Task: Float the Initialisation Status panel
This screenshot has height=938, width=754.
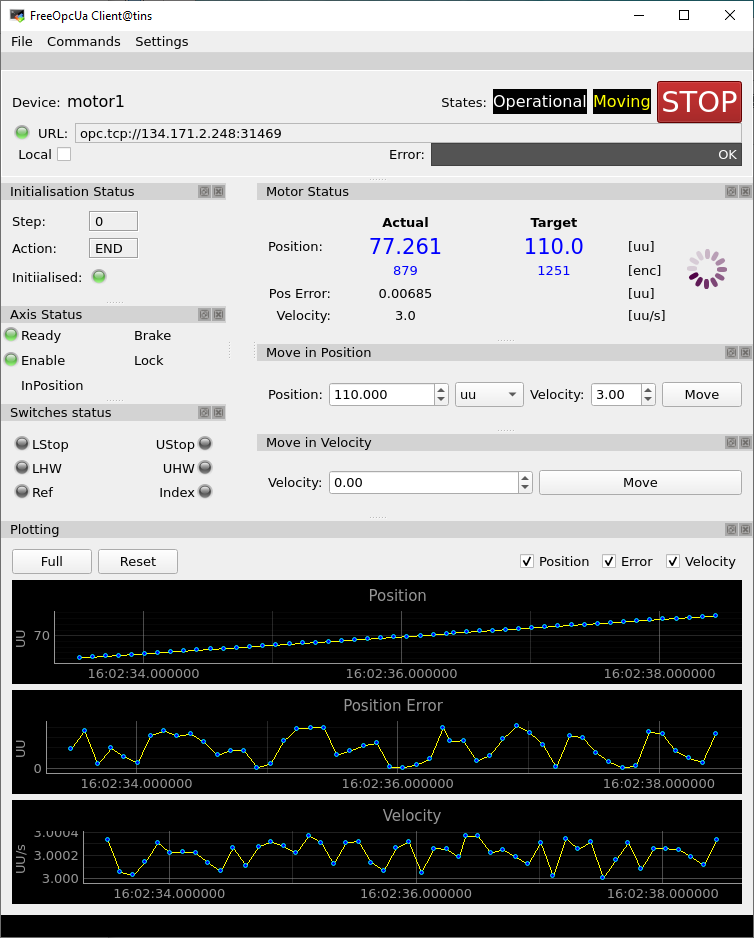Action: pos(203,191)
